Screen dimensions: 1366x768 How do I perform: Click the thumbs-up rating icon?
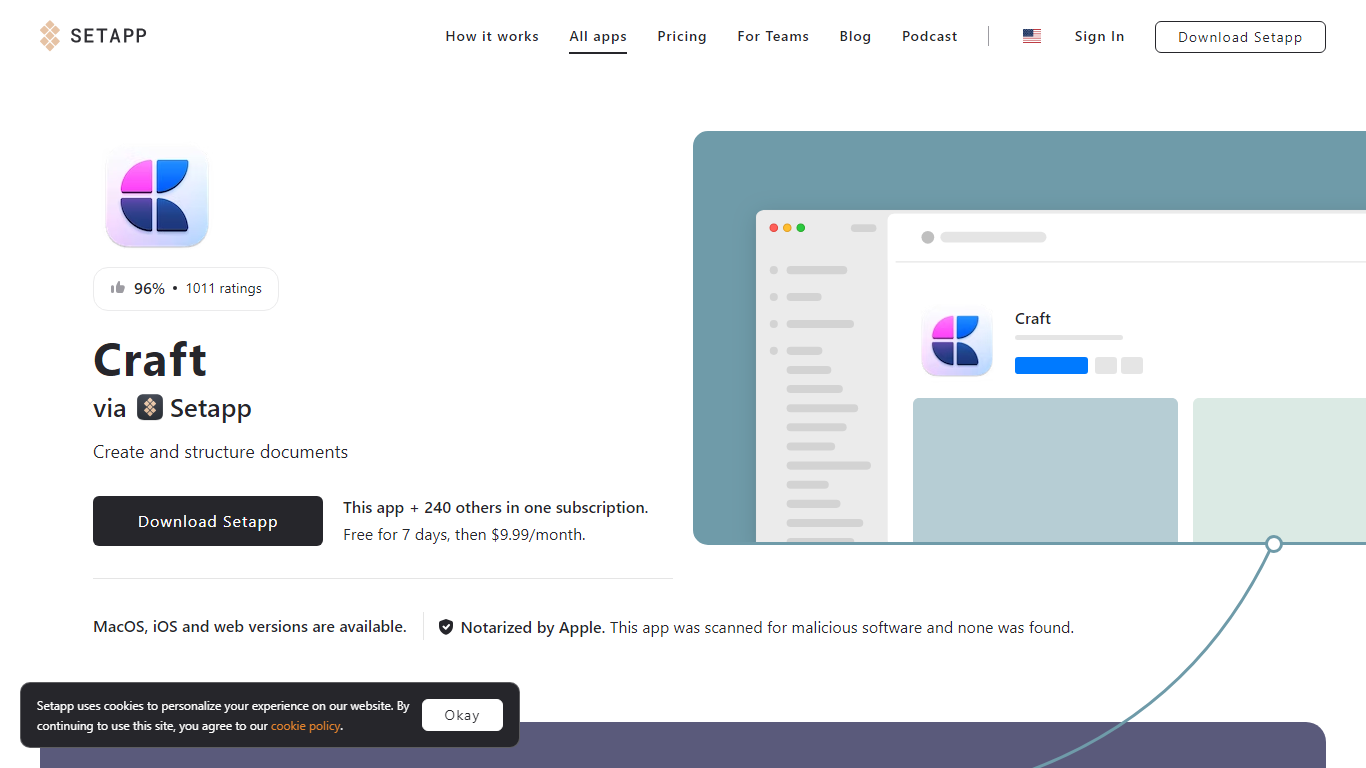point(118,288)
